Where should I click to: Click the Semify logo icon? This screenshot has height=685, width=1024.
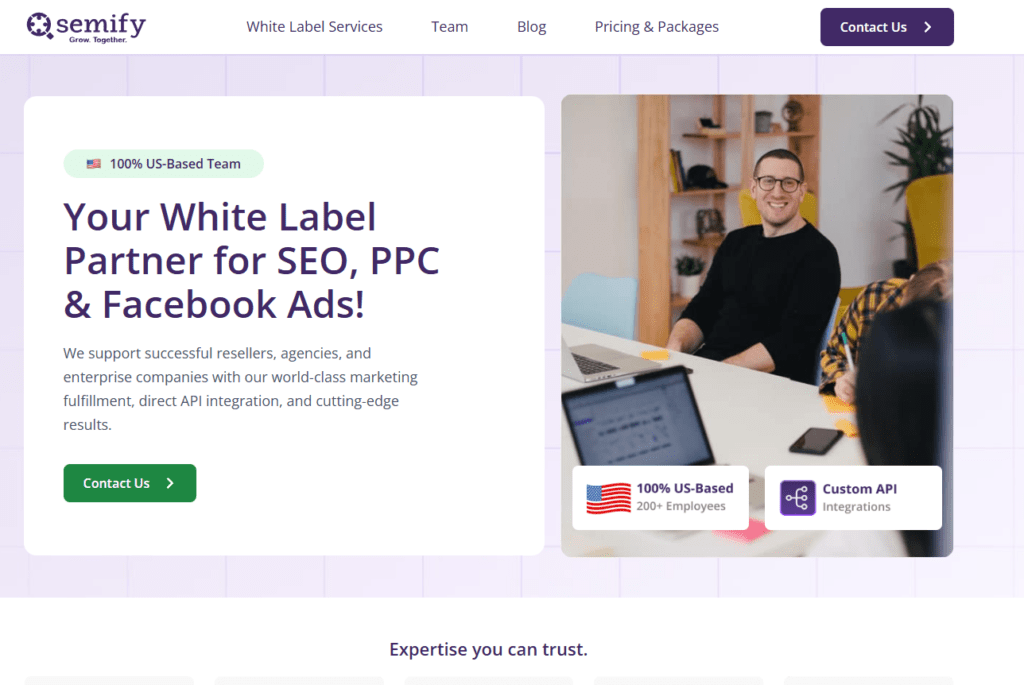[39, 25]
